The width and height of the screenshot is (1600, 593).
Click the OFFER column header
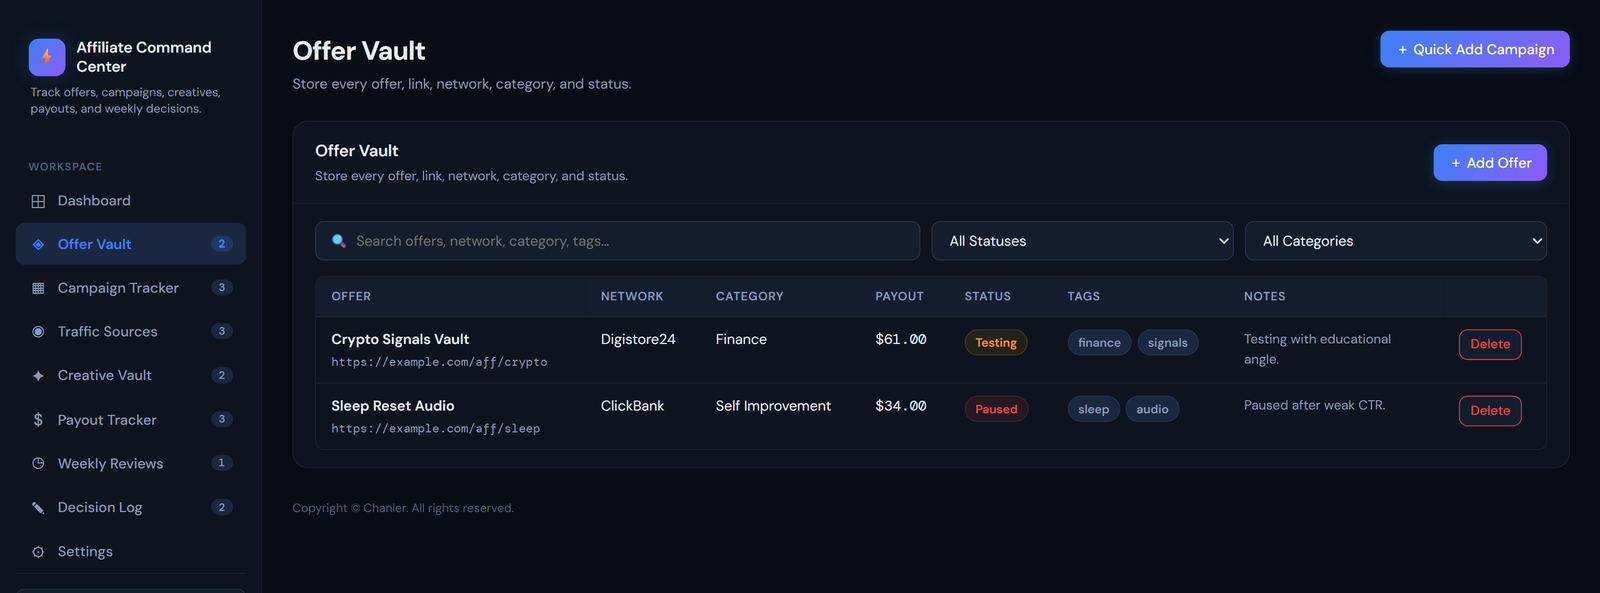(x=351, y=297)
